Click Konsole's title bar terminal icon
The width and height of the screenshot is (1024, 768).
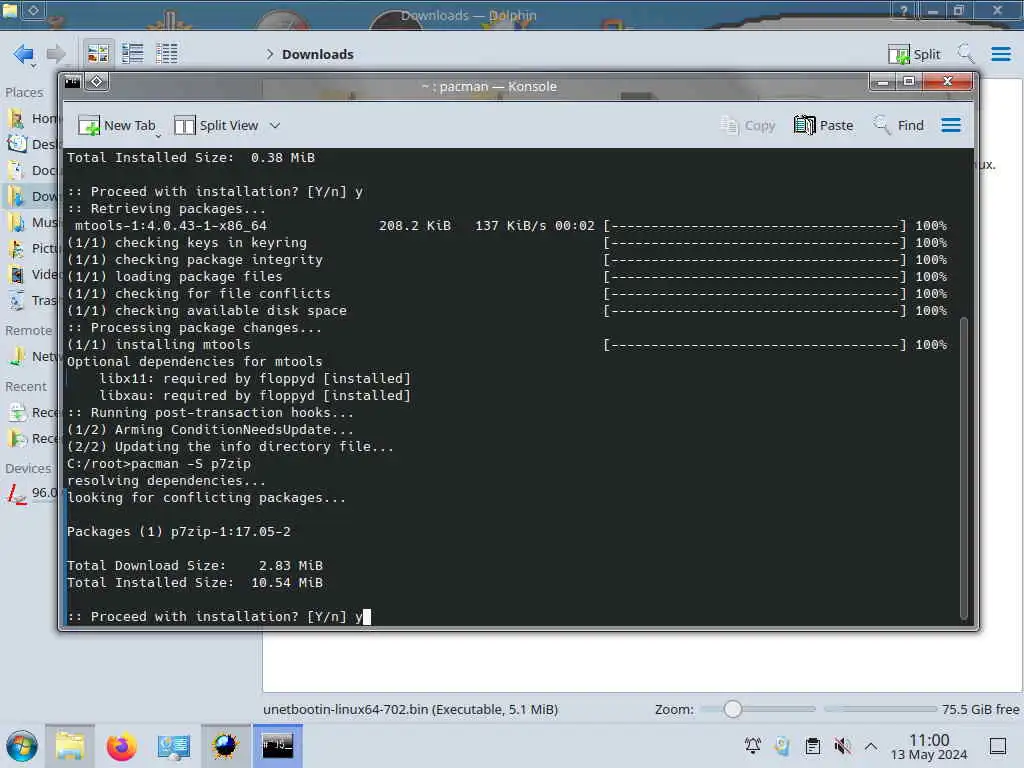(72, 82)
